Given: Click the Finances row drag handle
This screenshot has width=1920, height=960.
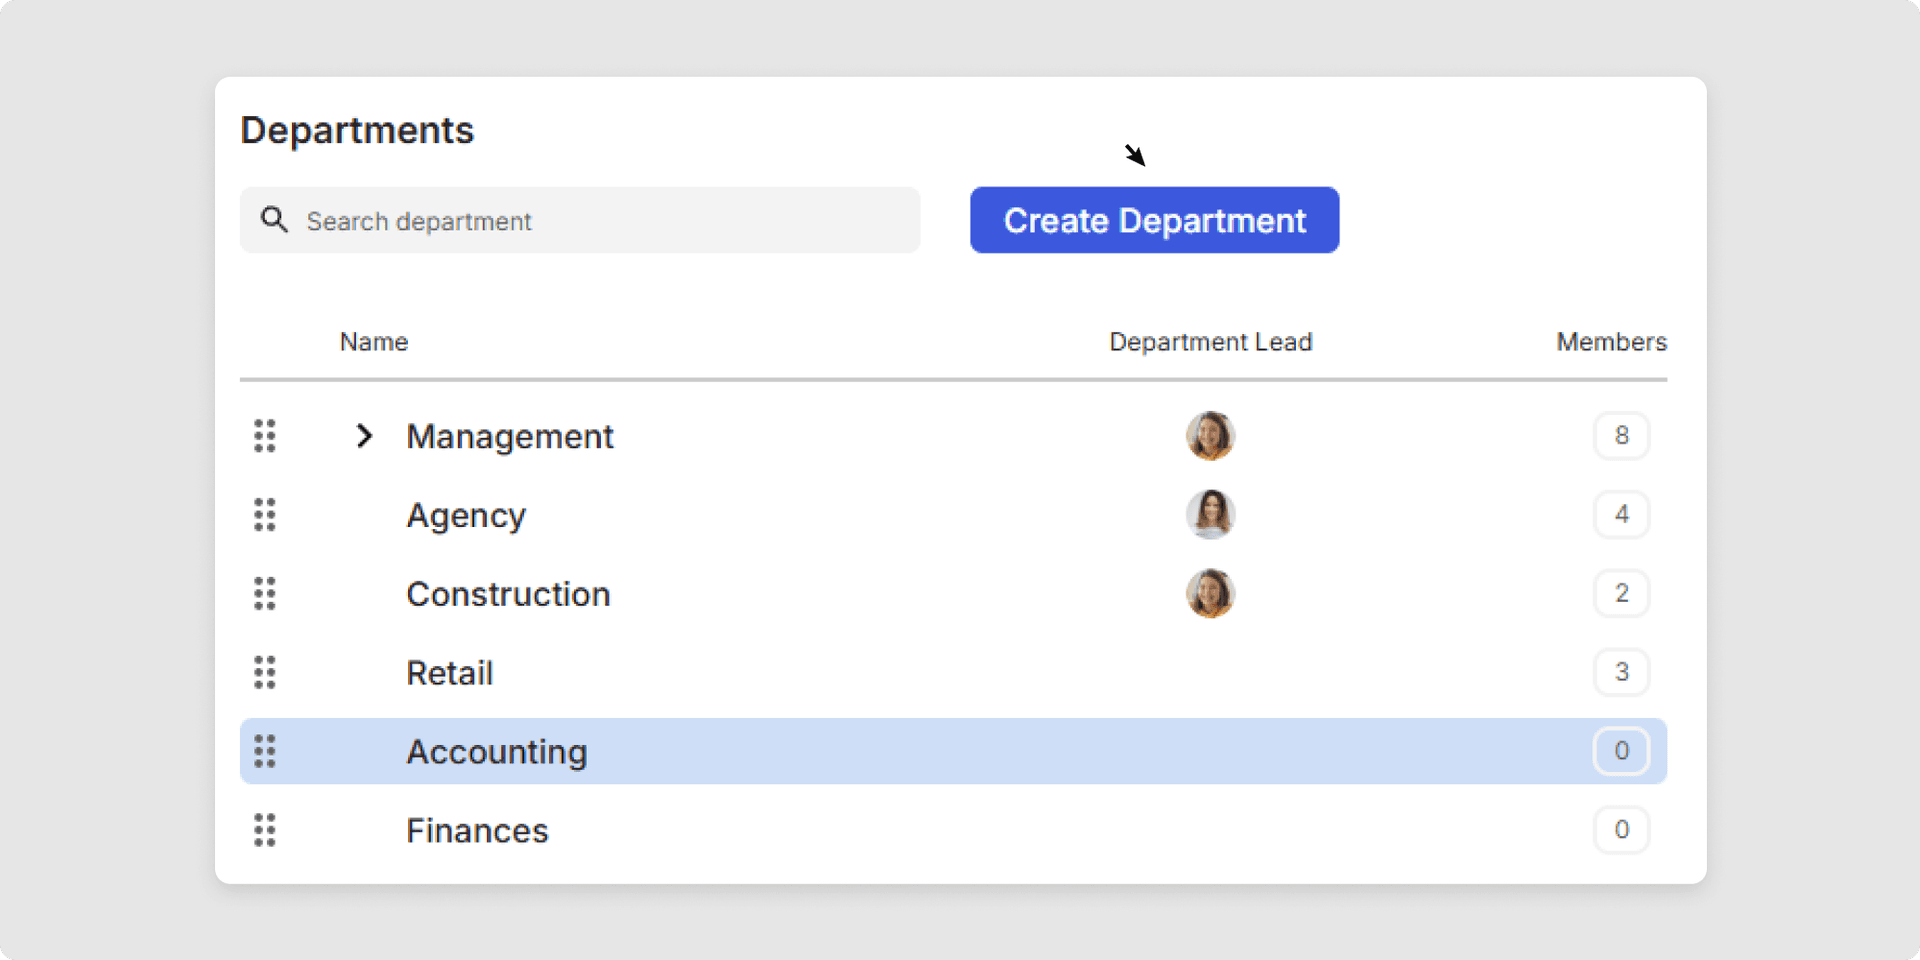Looking at the screenshot, I should [x=265, y=830].
